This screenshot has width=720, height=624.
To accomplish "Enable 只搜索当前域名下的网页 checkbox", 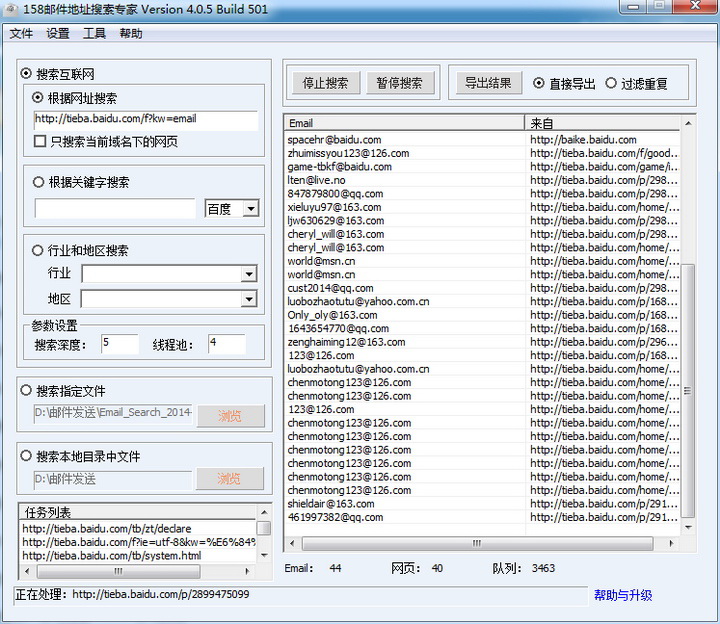I will coord(40,141).
